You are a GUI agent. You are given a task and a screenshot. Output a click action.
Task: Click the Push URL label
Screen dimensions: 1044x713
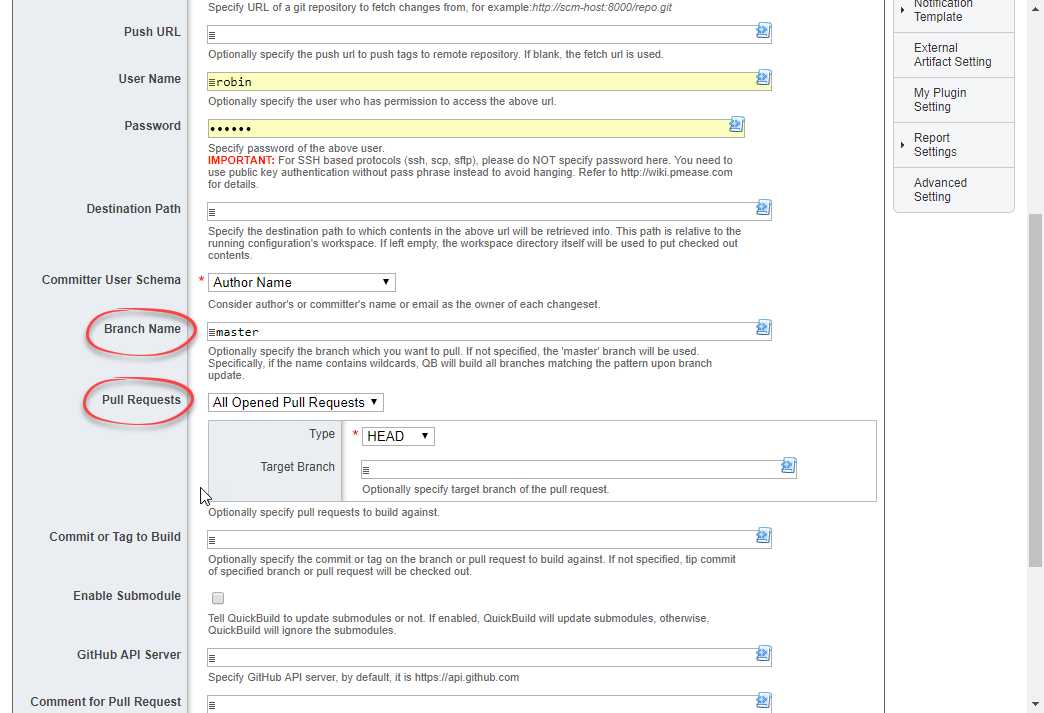[x=152, y=32]
